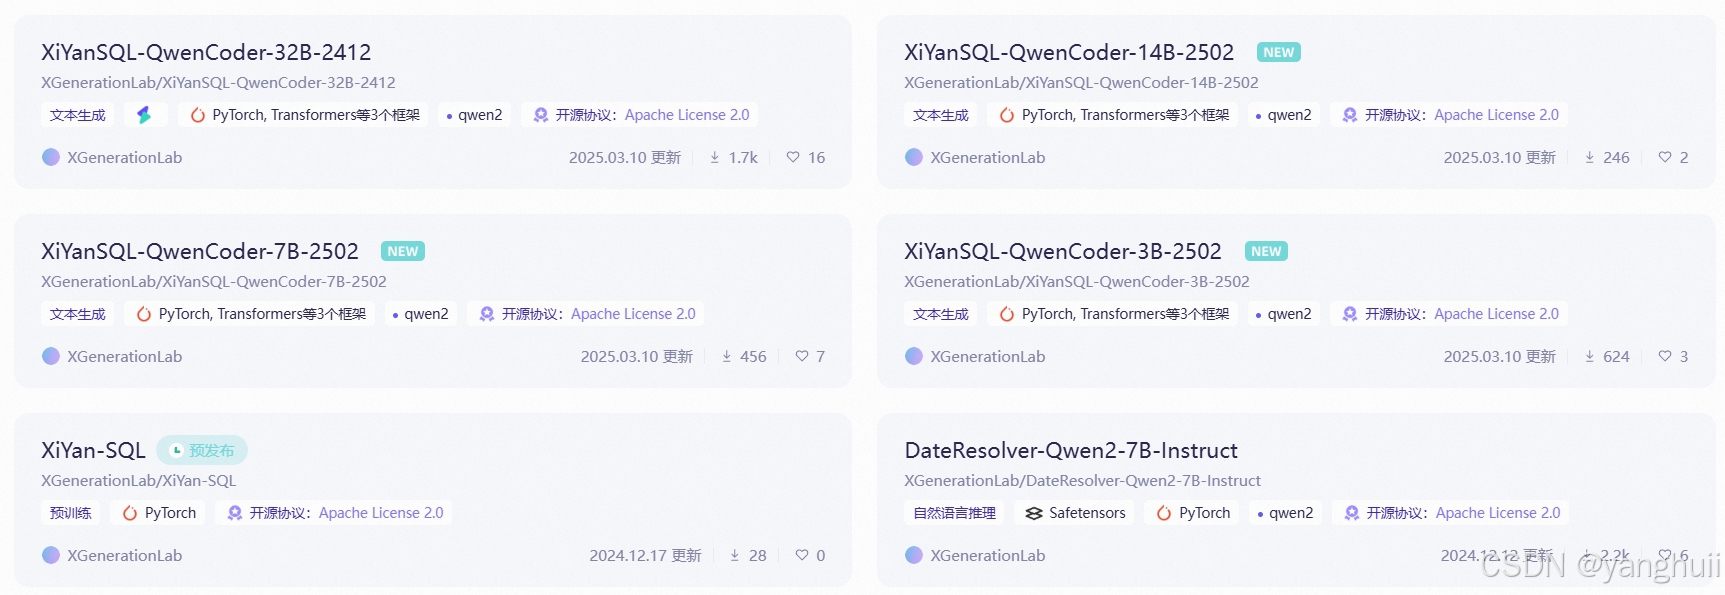Click Apache License 2.0 on 7B-2502 card
Screen dimensions: 1725x595
[x=633, y=314]
